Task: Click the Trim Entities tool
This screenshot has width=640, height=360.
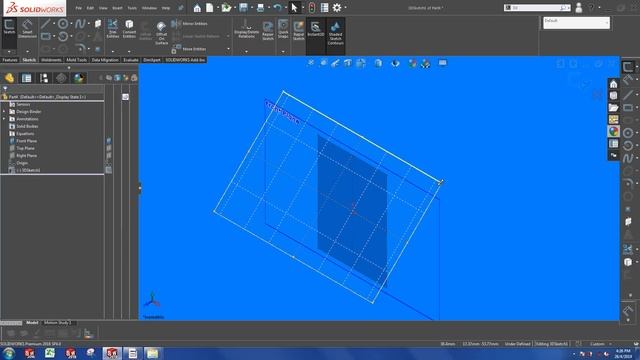Action: [x=113, y=29]
